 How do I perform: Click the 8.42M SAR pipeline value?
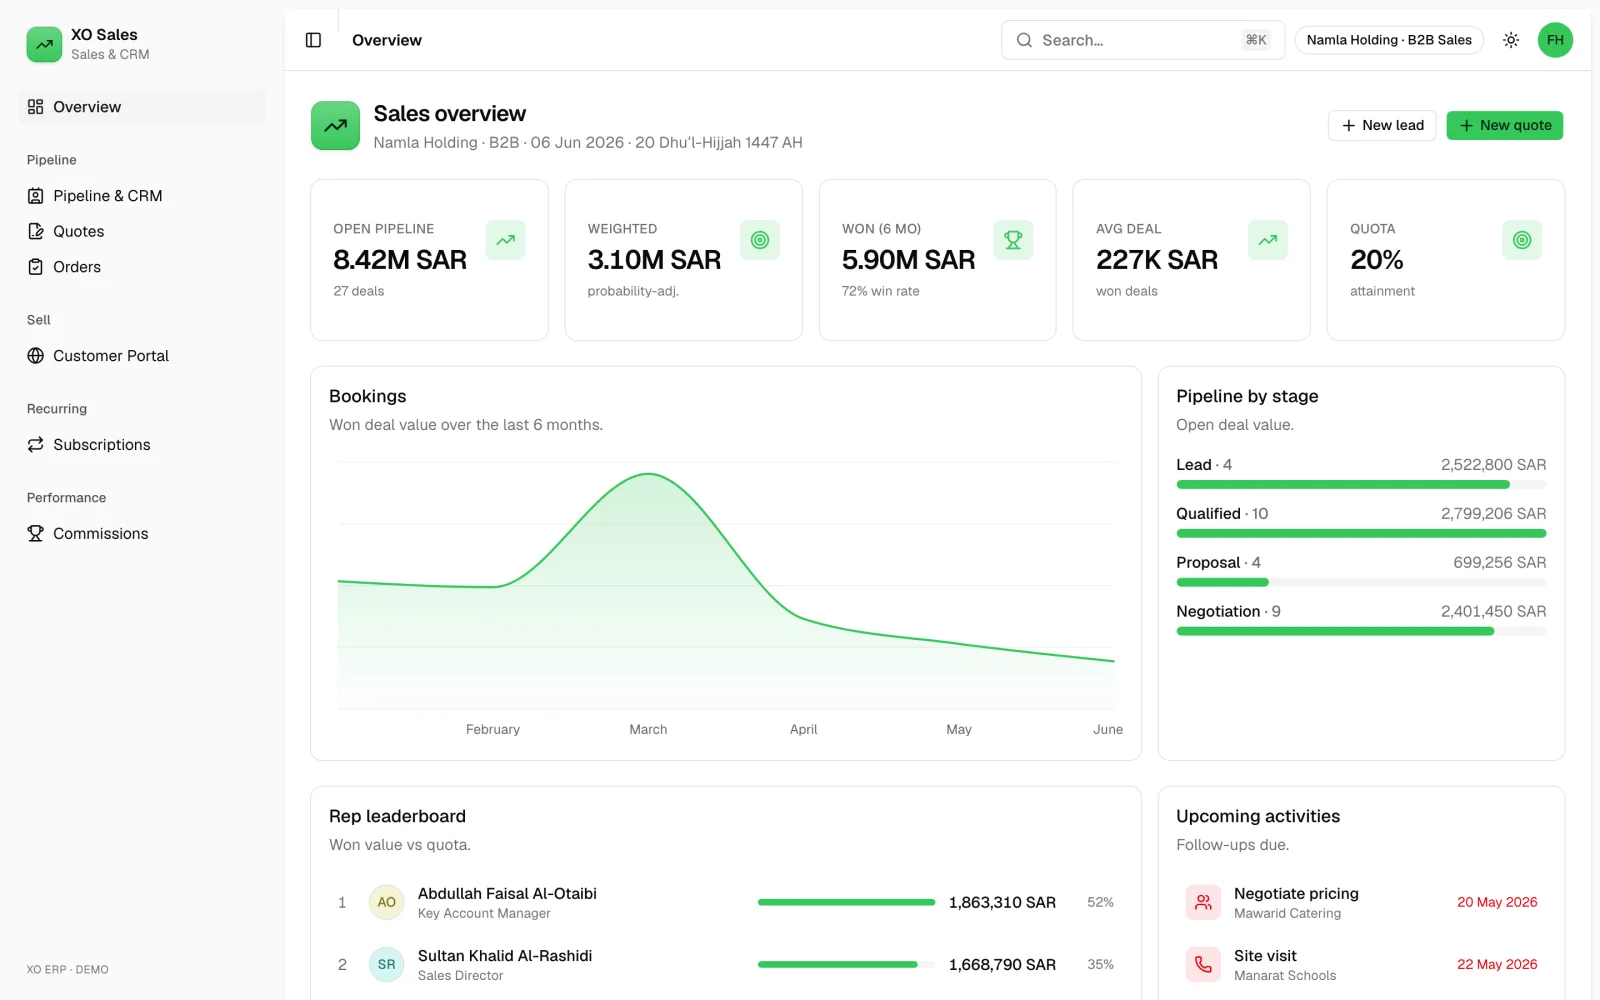400,260
